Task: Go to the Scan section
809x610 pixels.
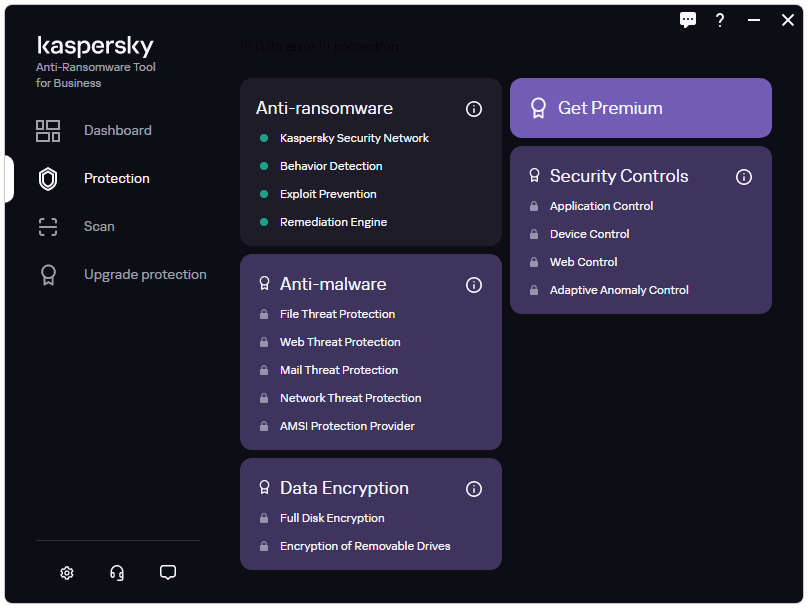Action: (99, 227)
